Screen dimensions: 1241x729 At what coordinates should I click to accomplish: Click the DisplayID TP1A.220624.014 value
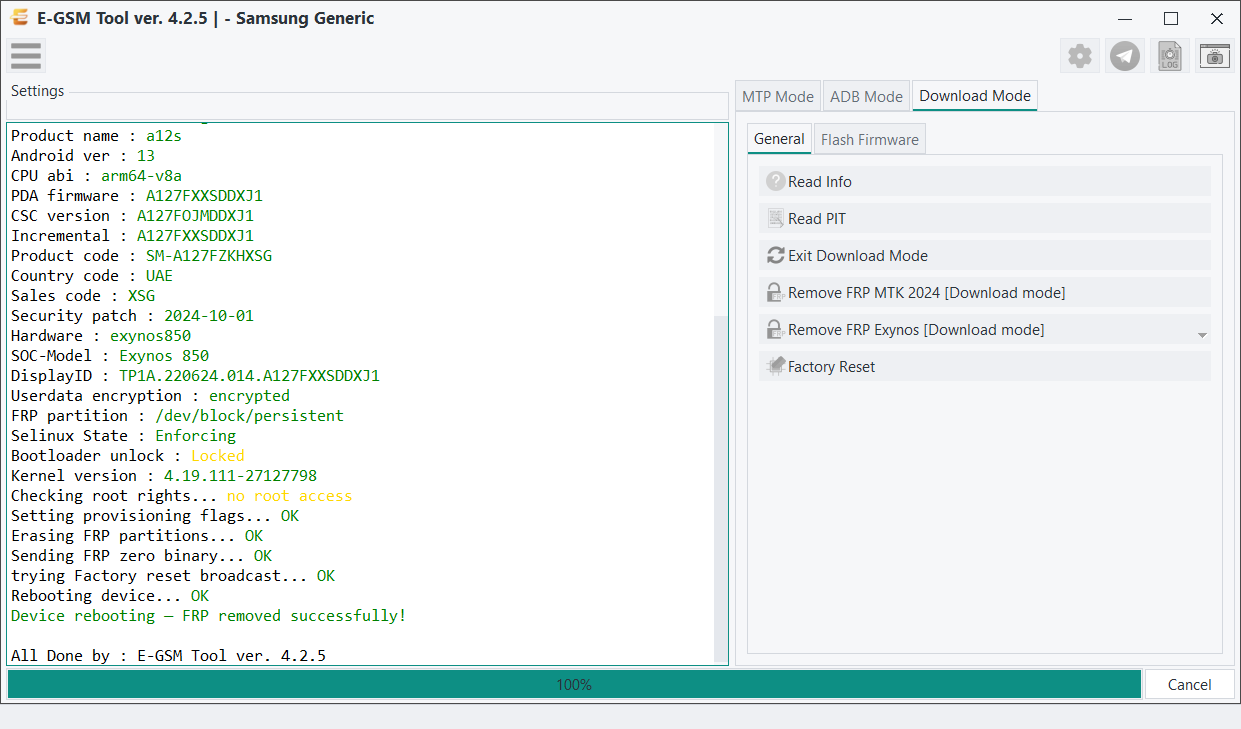[249, 375]
